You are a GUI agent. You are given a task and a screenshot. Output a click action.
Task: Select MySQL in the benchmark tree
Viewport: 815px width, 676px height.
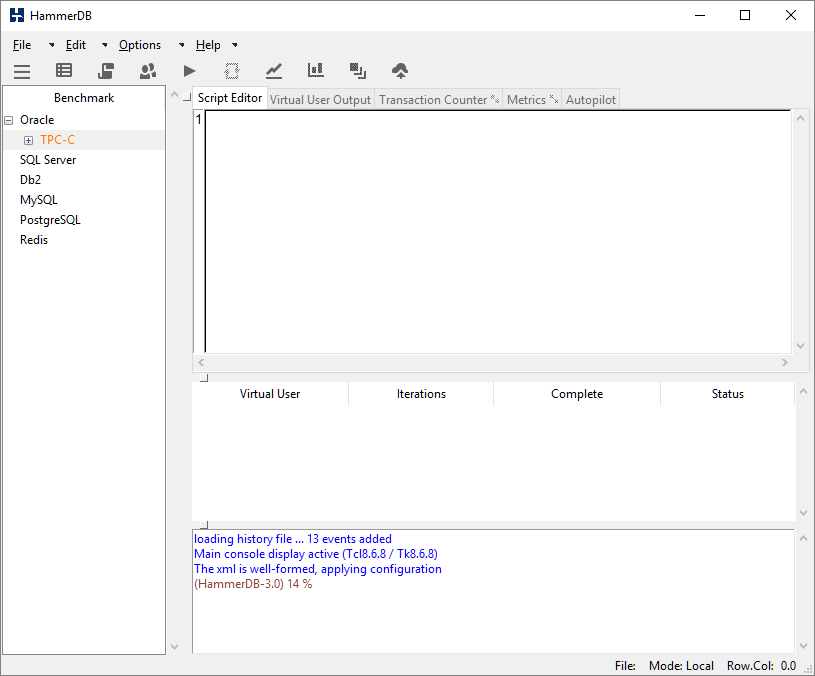(x=38, y=200)
